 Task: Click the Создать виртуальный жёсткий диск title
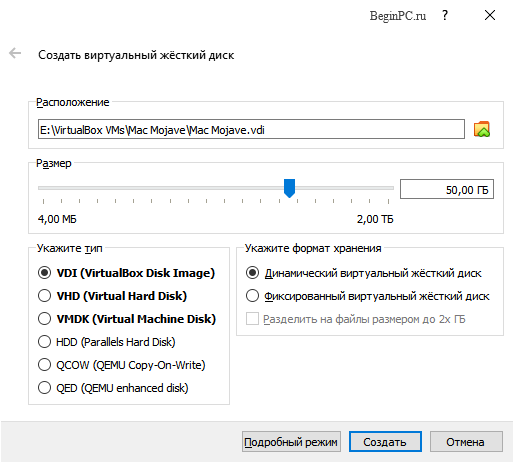[x=136, y=55]
